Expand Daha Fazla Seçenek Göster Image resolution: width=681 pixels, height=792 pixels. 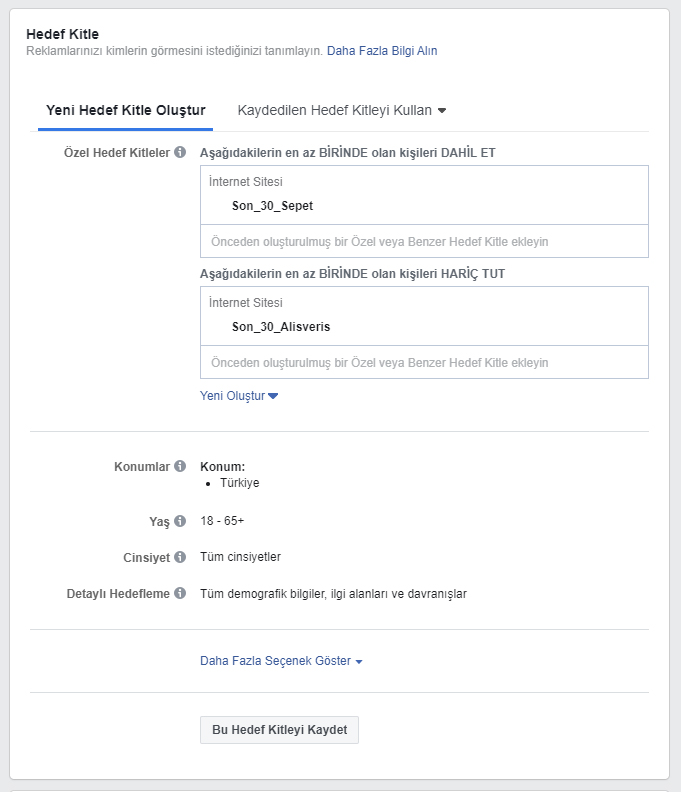281,661
